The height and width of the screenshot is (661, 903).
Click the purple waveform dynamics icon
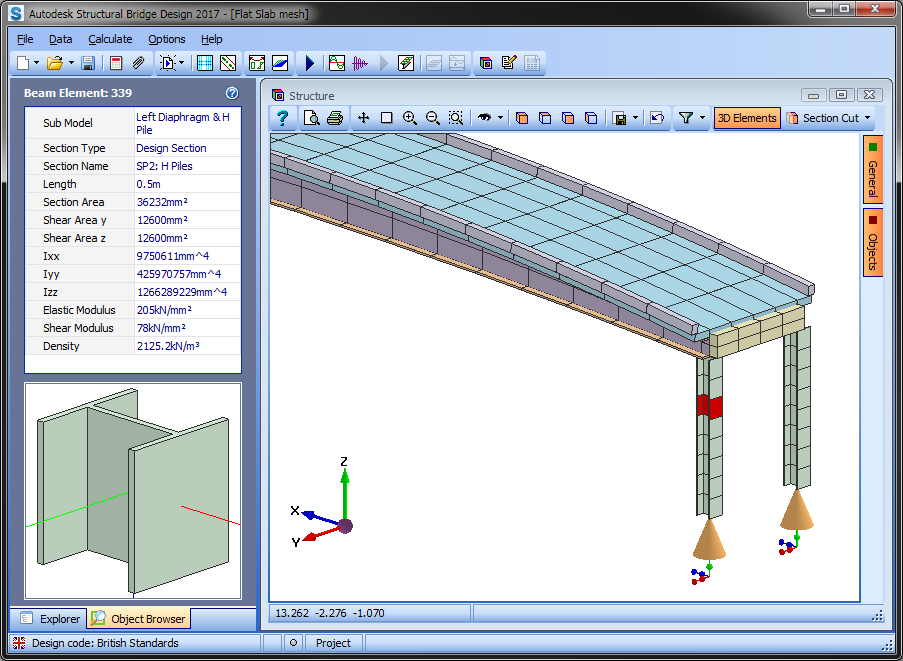click(360, 63)
